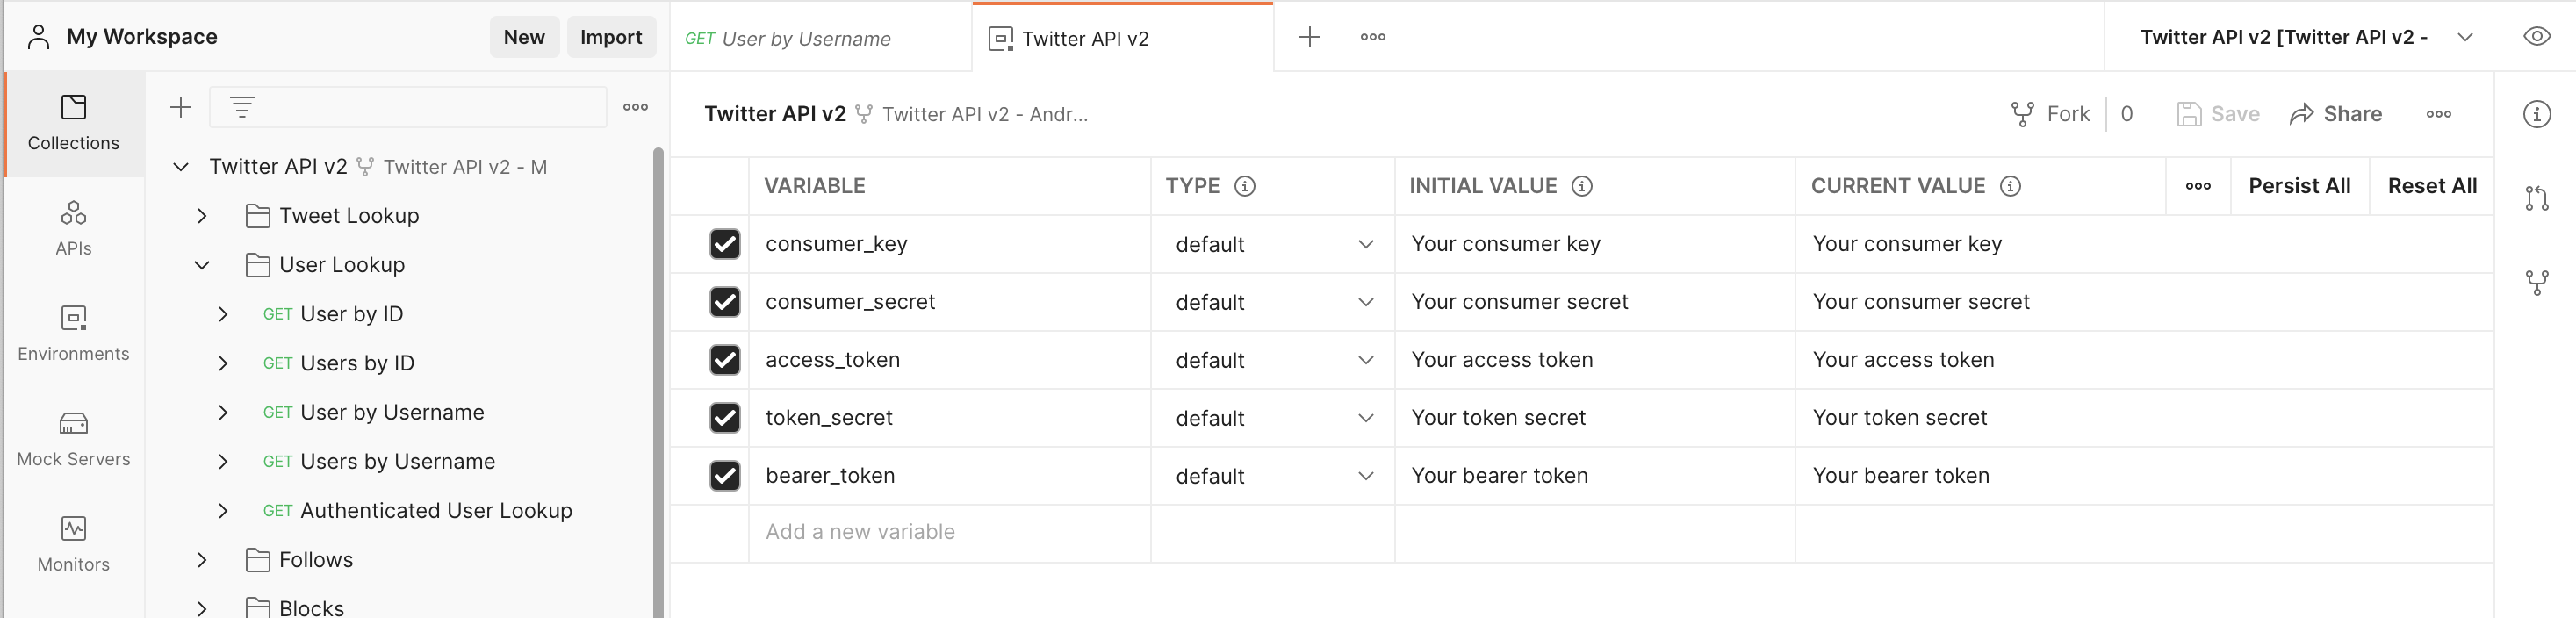Screen dimensions: 2576x618
Task: Click the Persist All button
Action: tap(2298, 186)
